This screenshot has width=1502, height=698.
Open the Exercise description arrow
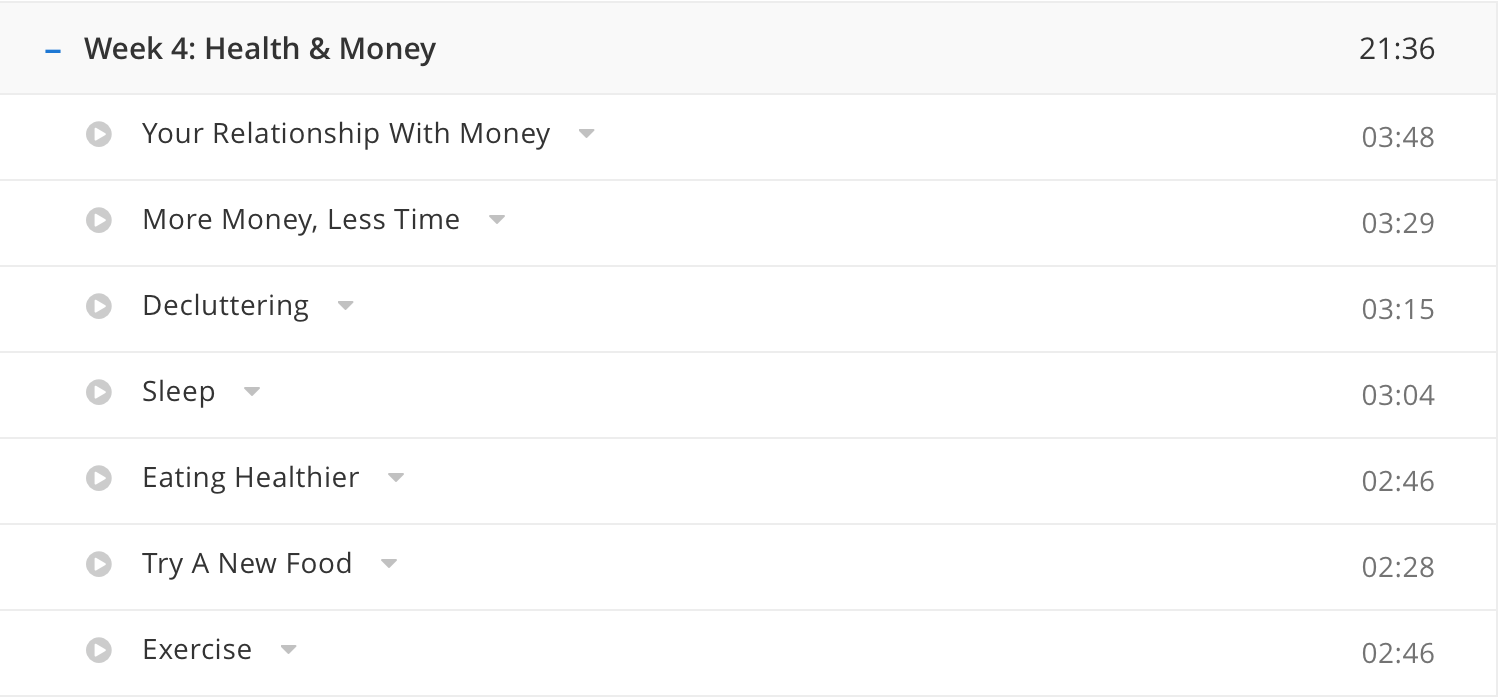point(289,650)
